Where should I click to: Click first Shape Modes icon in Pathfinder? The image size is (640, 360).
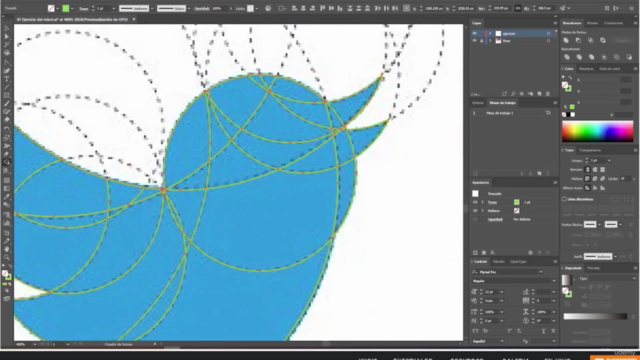566,40
